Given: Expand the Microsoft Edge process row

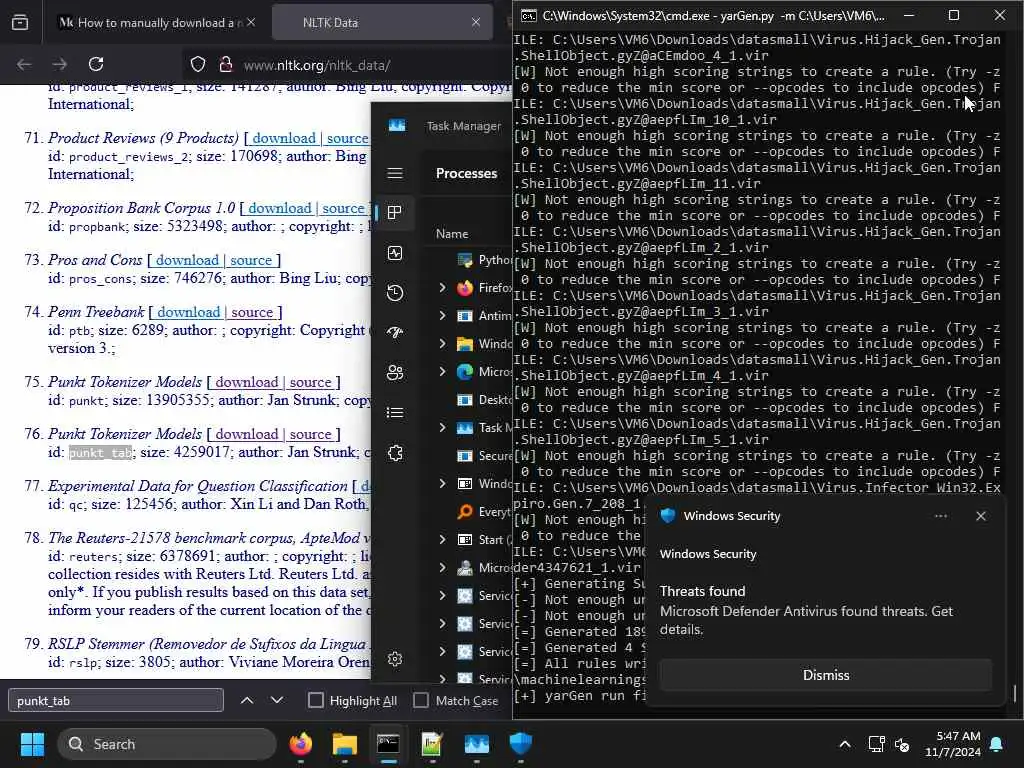Looking at the screenshot, I should click(443, 372).
